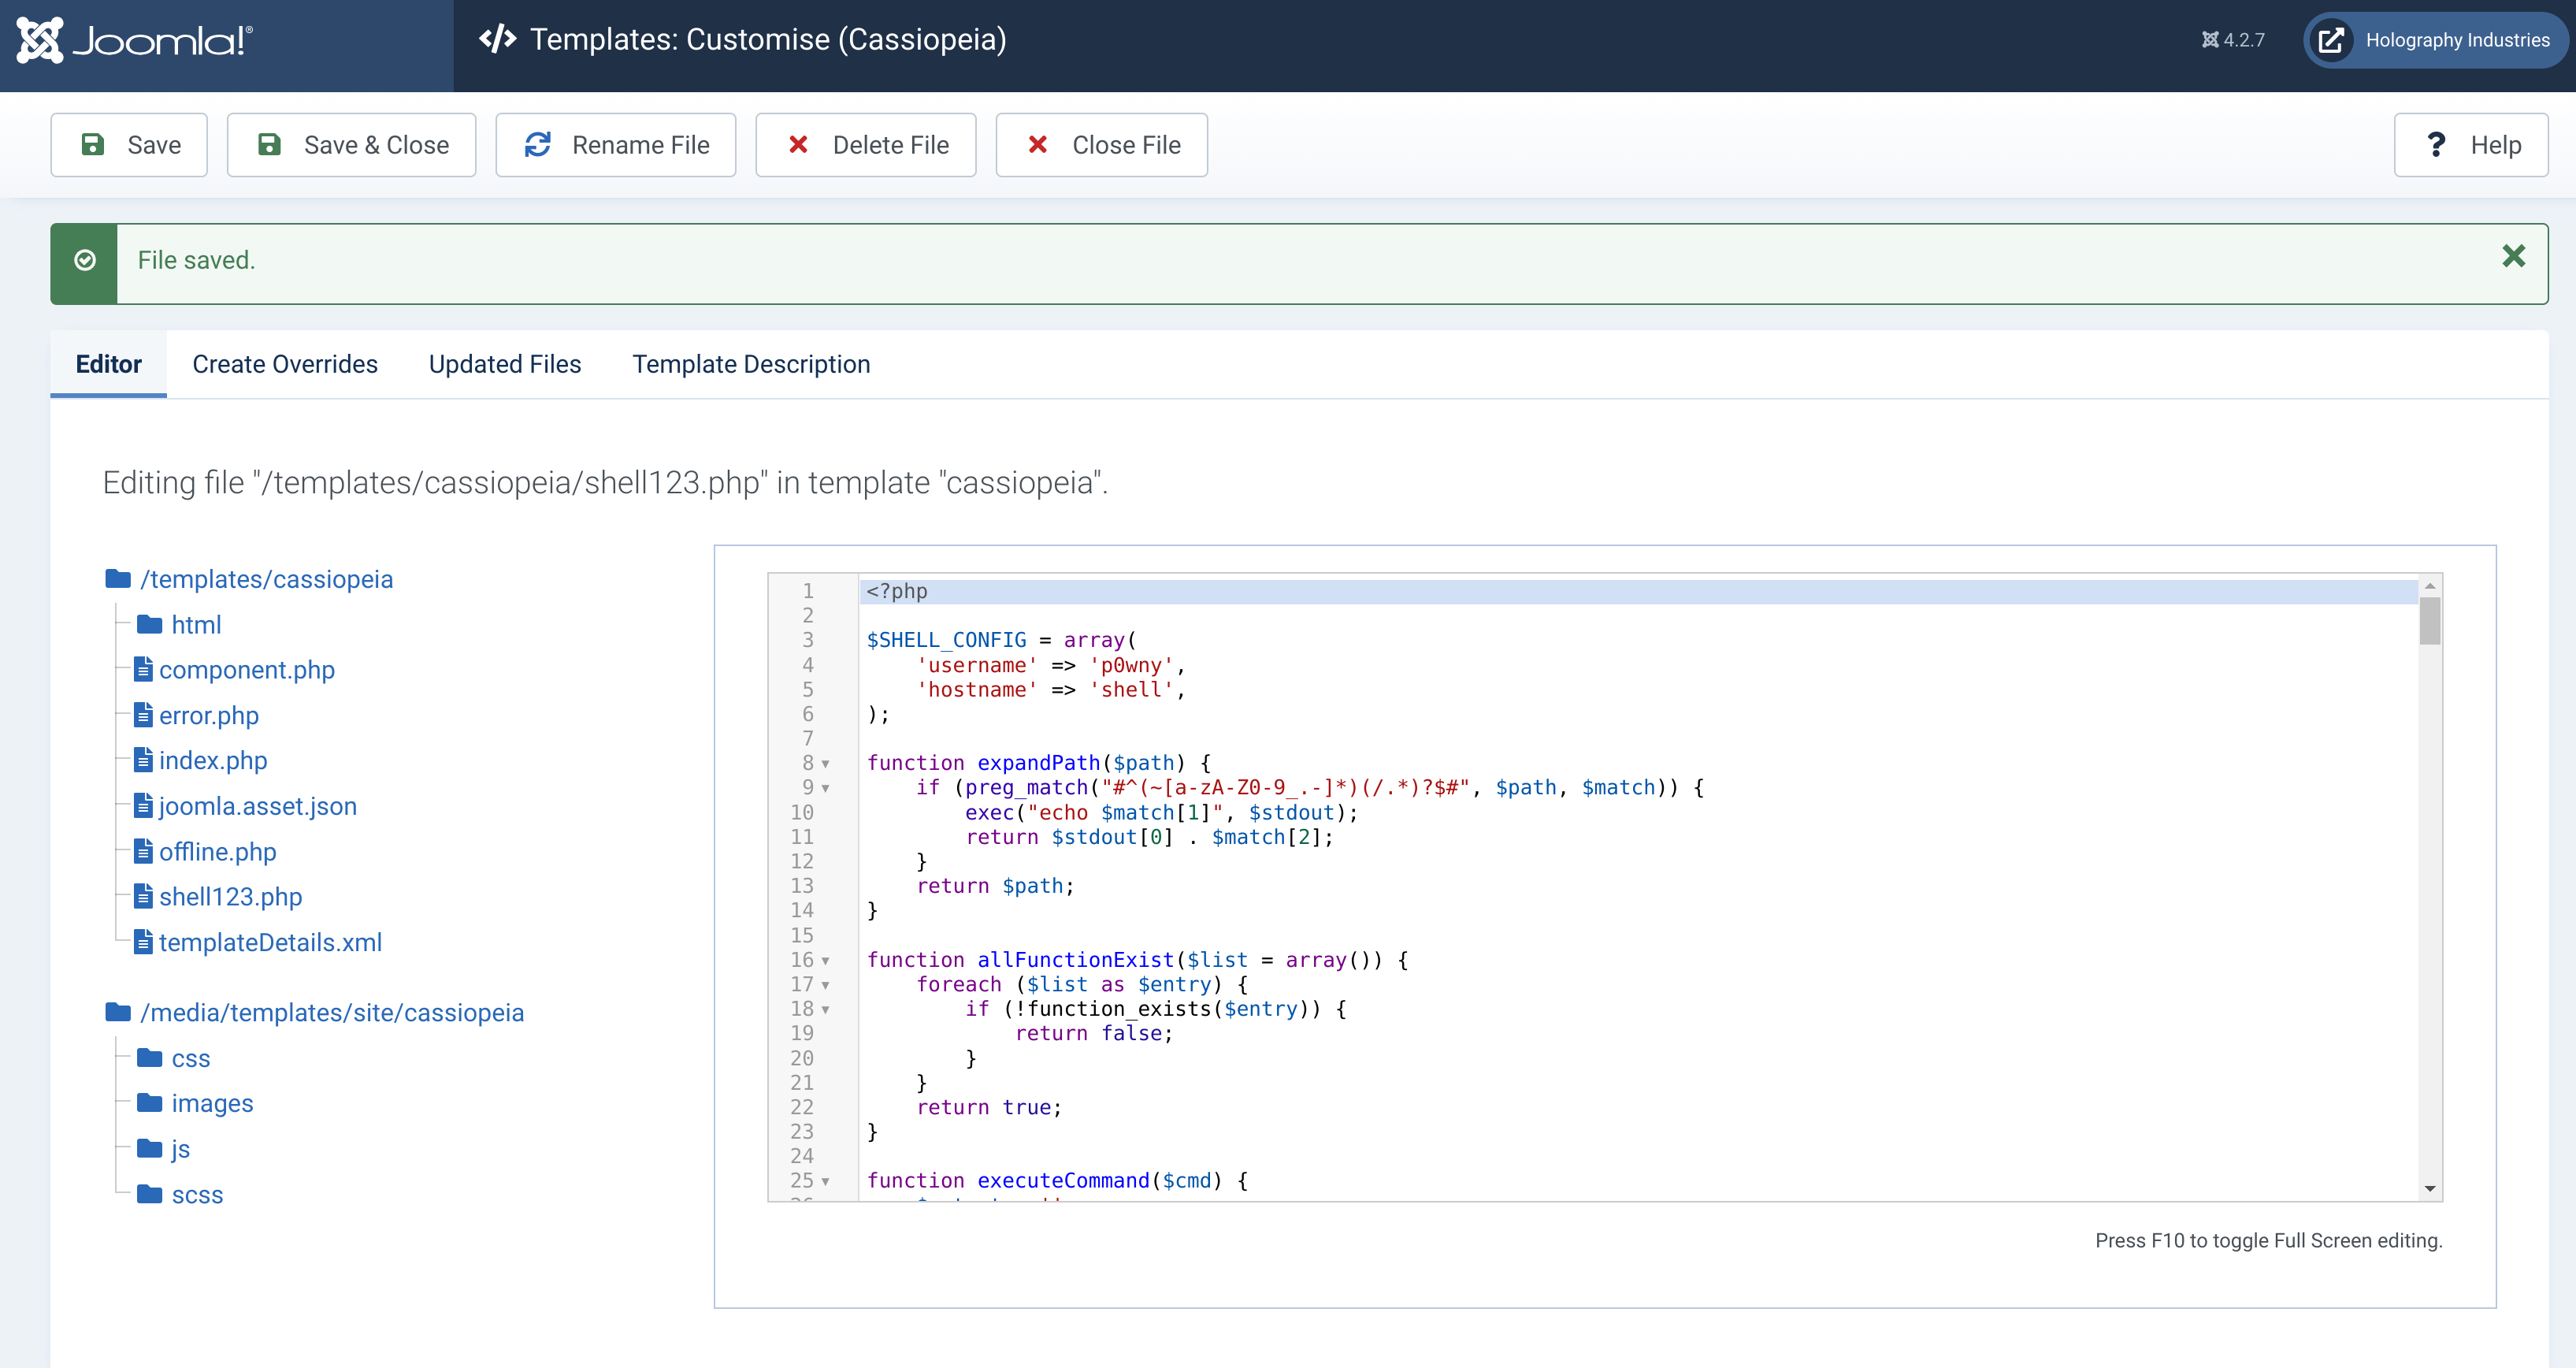Click the editor scroll up arrow
The height and width of the screenshot is (1368, 2576).
click(x=2430, y=586)
